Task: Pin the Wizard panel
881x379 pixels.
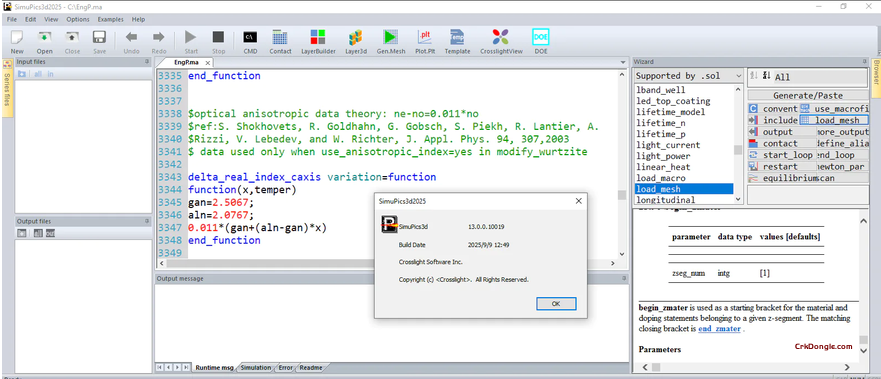Action: 864,62
